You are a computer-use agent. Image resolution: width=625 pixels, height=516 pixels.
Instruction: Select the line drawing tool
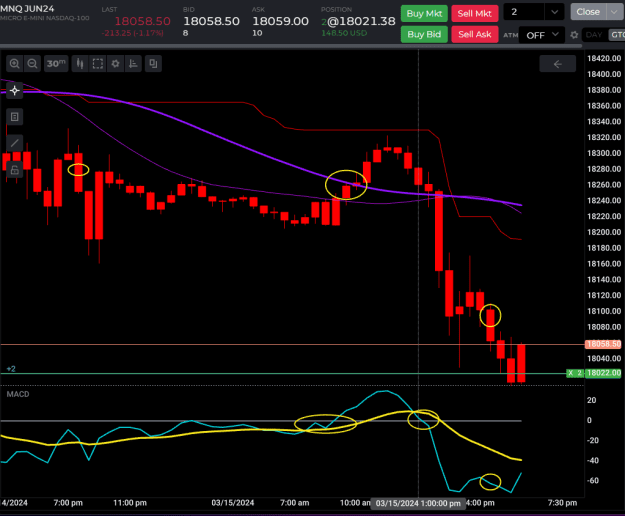point(15,143)
